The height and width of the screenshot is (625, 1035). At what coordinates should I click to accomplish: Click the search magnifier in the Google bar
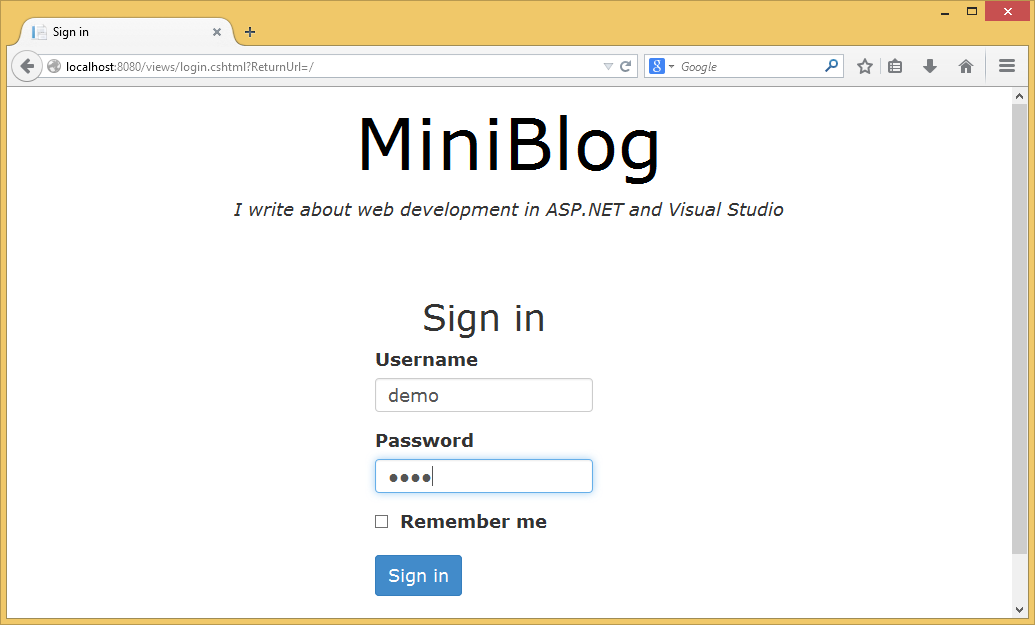[831, 66]
